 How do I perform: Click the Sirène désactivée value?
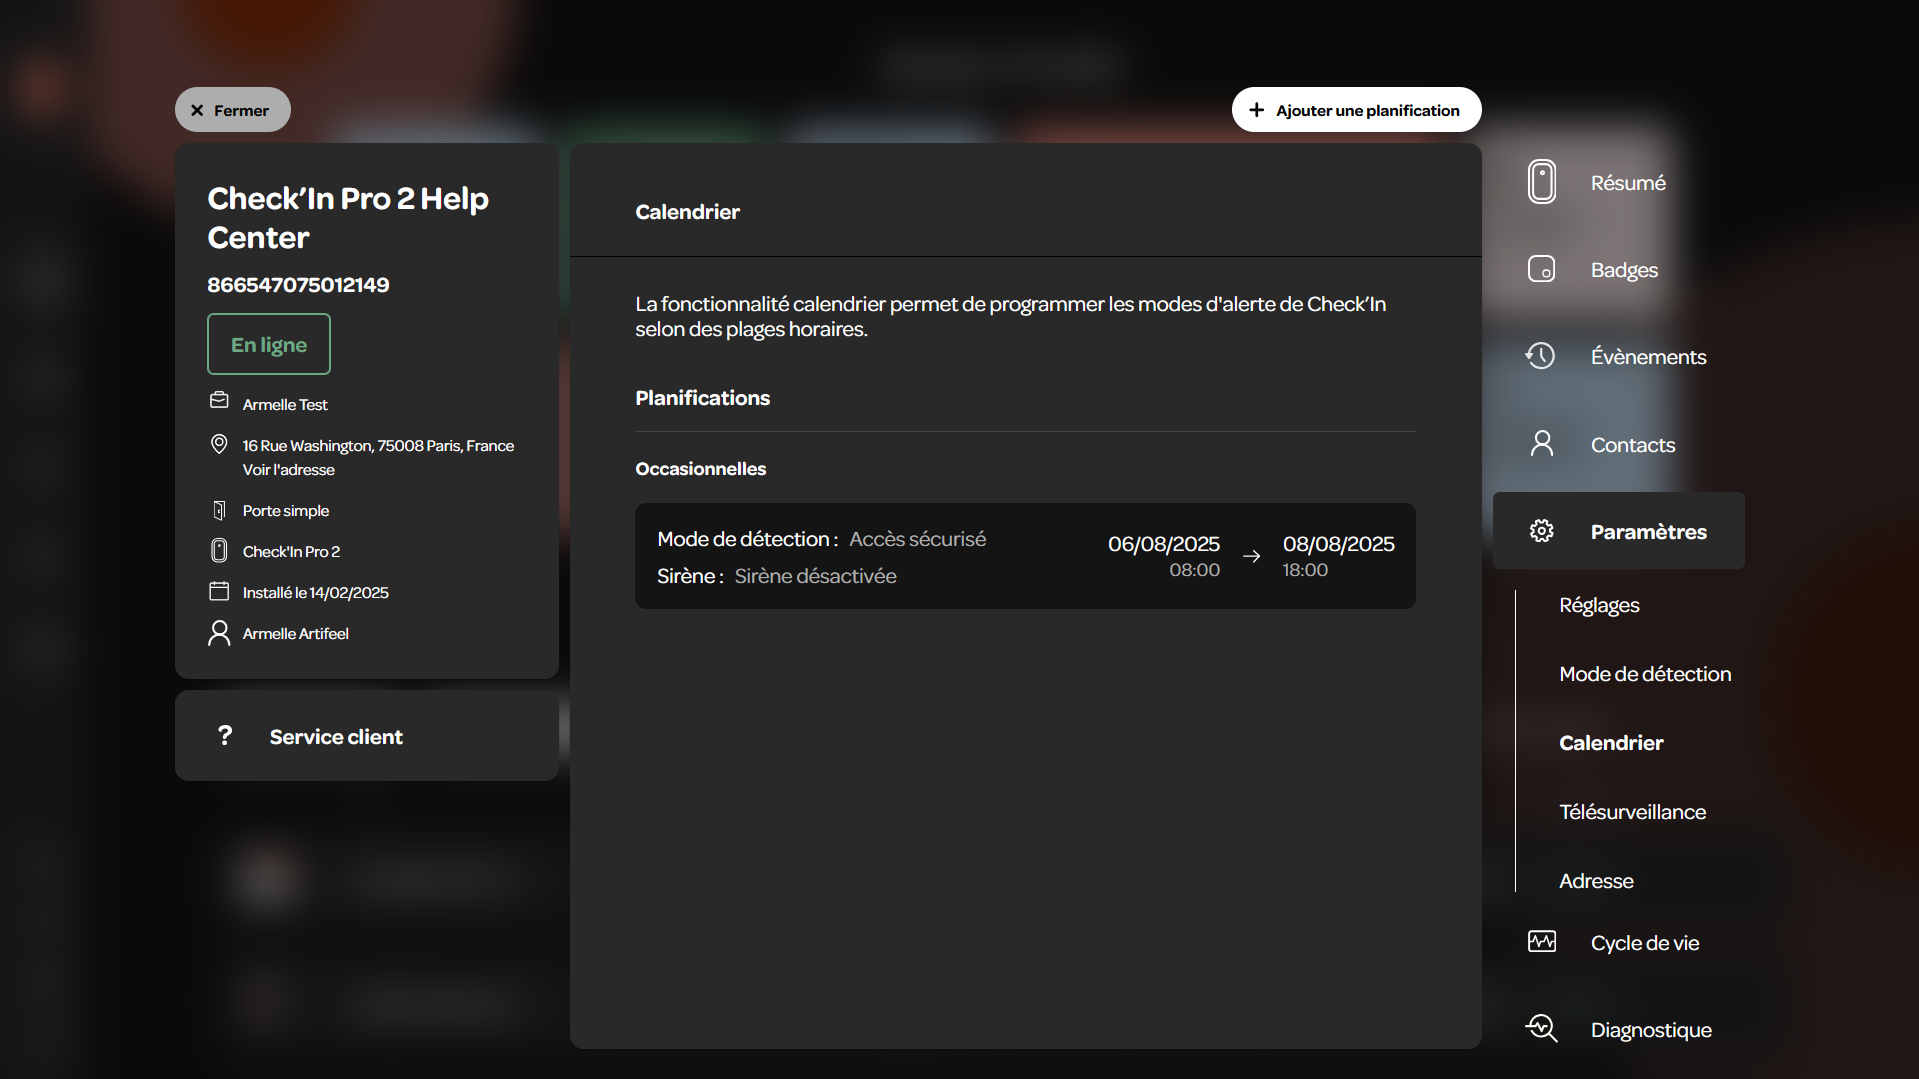click(815, 576)
